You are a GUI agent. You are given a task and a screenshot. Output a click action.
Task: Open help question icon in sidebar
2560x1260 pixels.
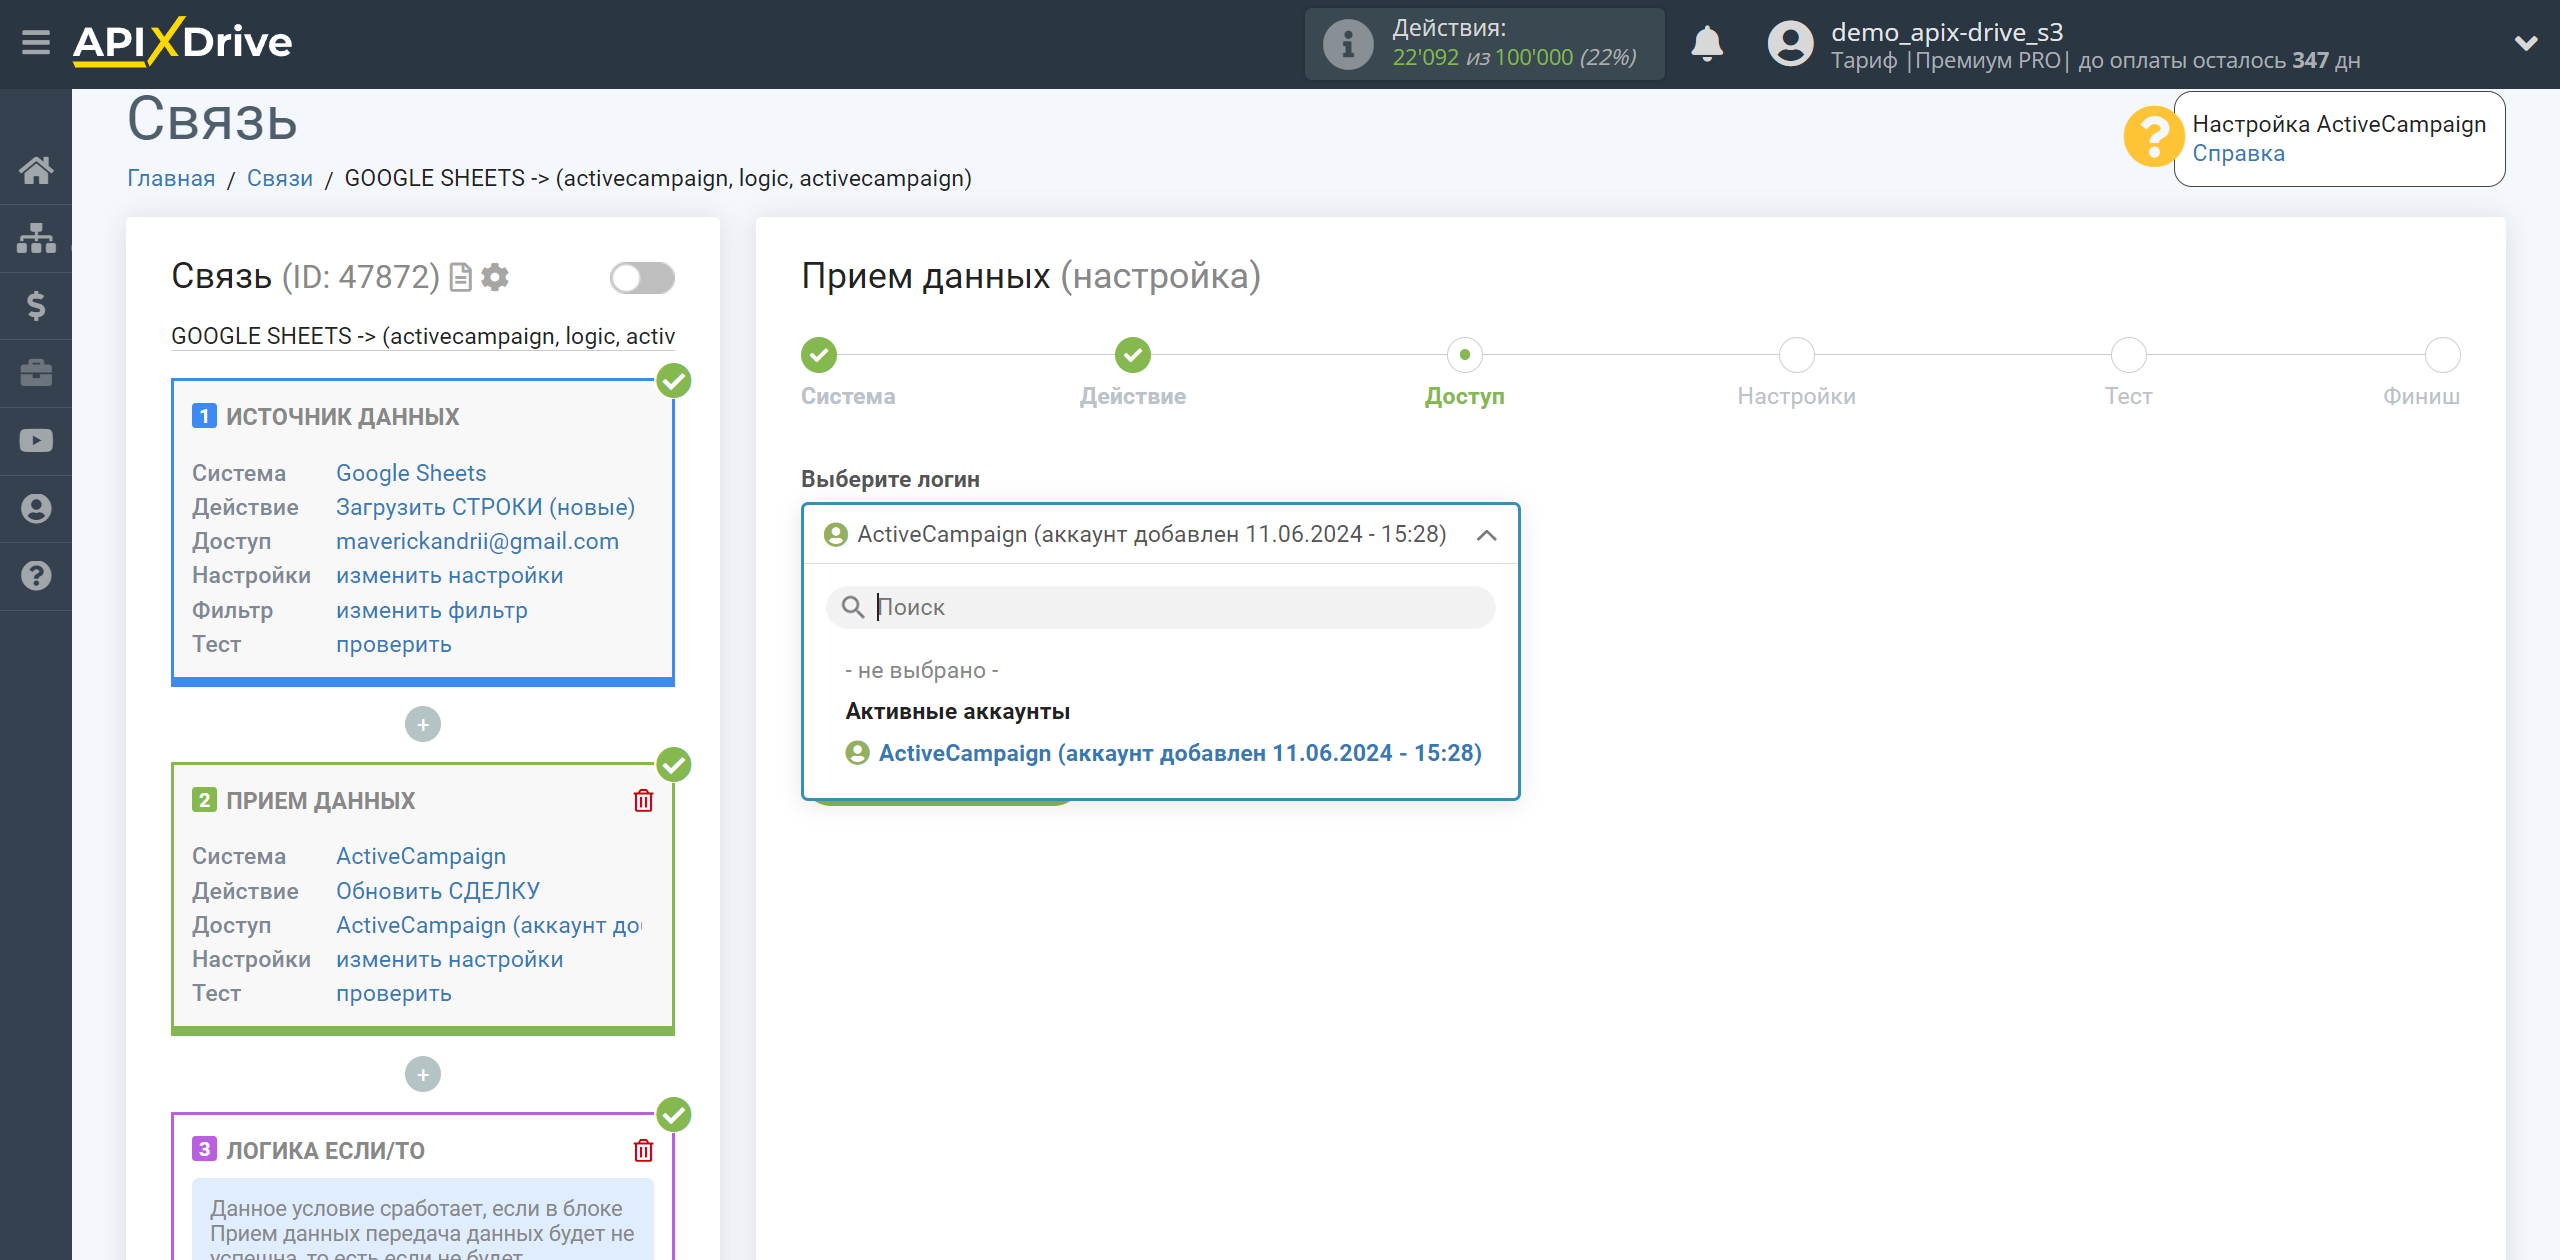(36, 576)
